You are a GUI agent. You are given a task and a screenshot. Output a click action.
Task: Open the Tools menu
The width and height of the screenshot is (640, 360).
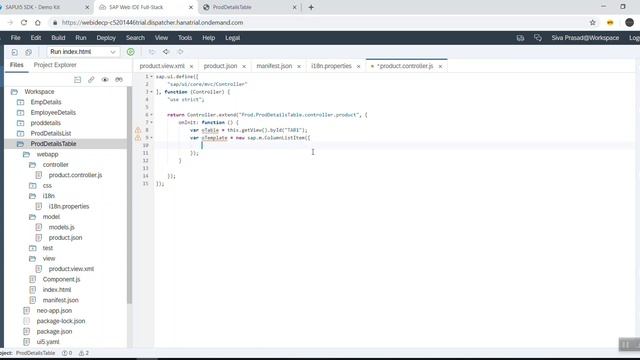(184, 38)
